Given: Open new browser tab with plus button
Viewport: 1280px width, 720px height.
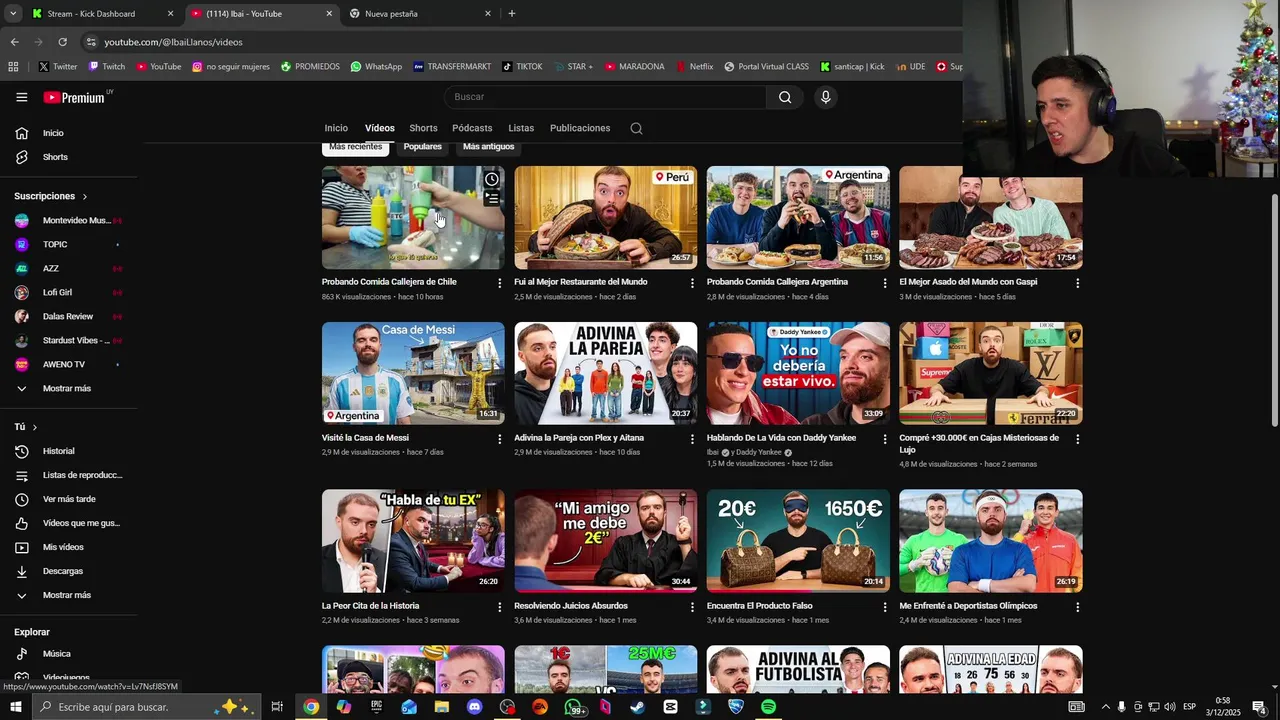Looking at the screenshot, I should coord(512,14).
